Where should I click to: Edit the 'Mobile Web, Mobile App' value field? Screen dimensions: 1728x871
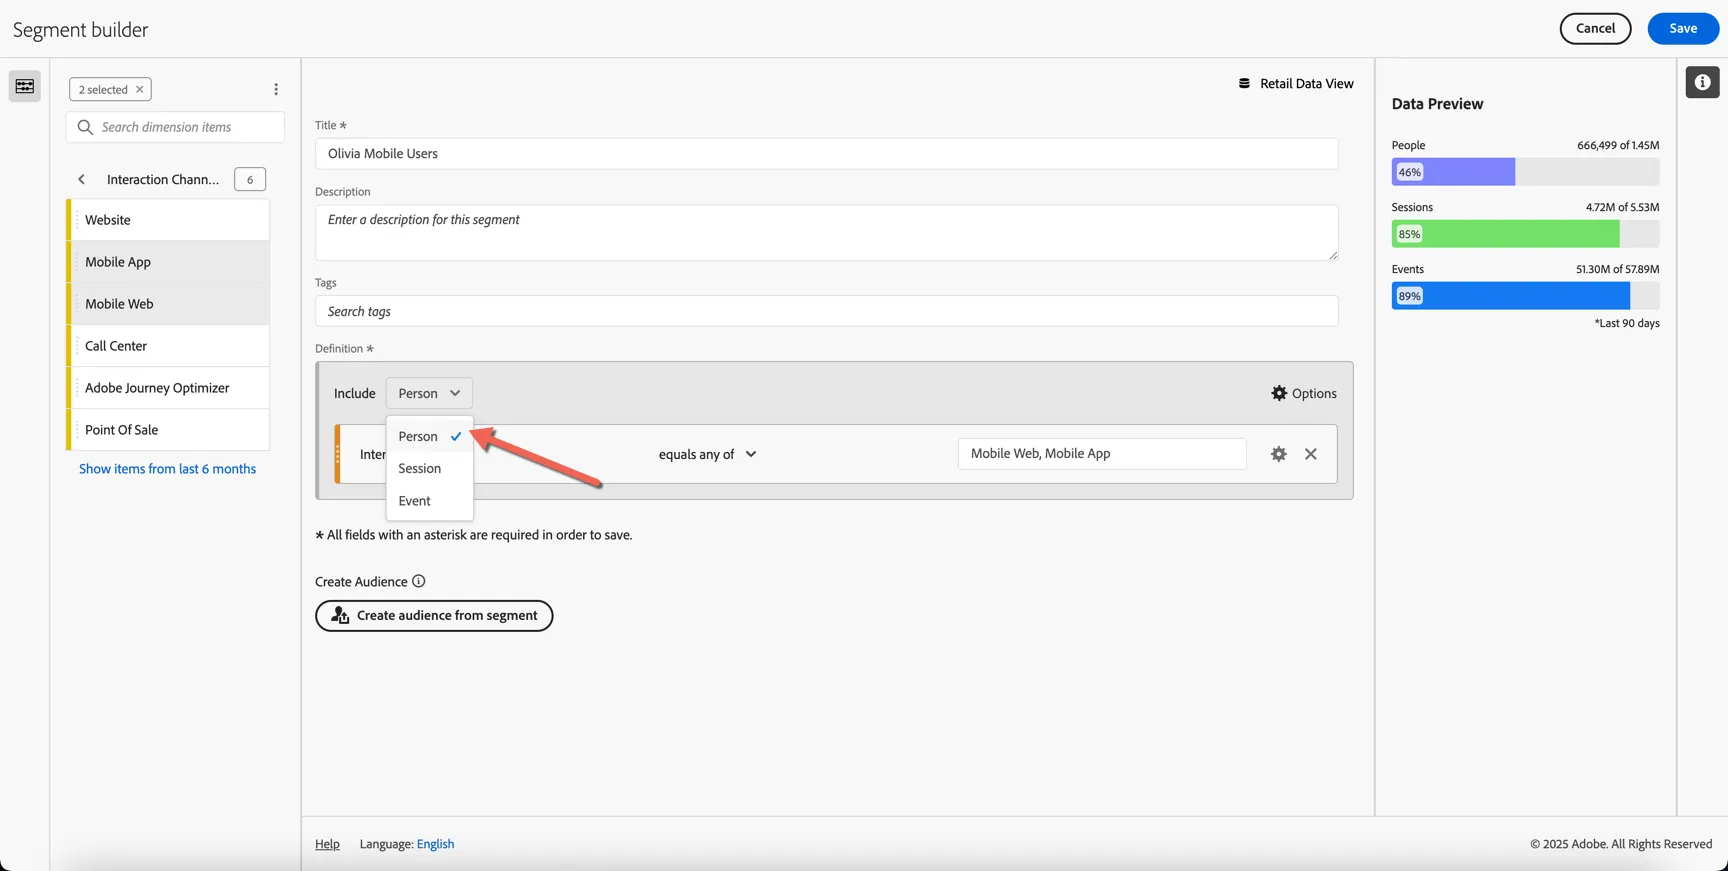(1102, 454)
